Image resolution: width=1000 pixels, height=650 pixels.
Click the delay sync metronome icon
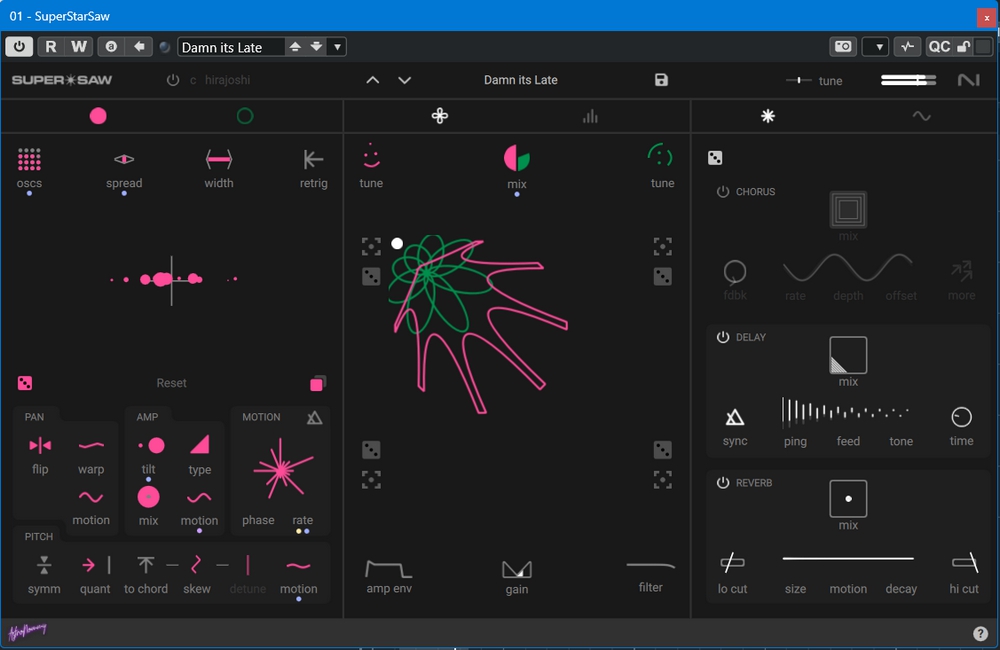point(735,417)
